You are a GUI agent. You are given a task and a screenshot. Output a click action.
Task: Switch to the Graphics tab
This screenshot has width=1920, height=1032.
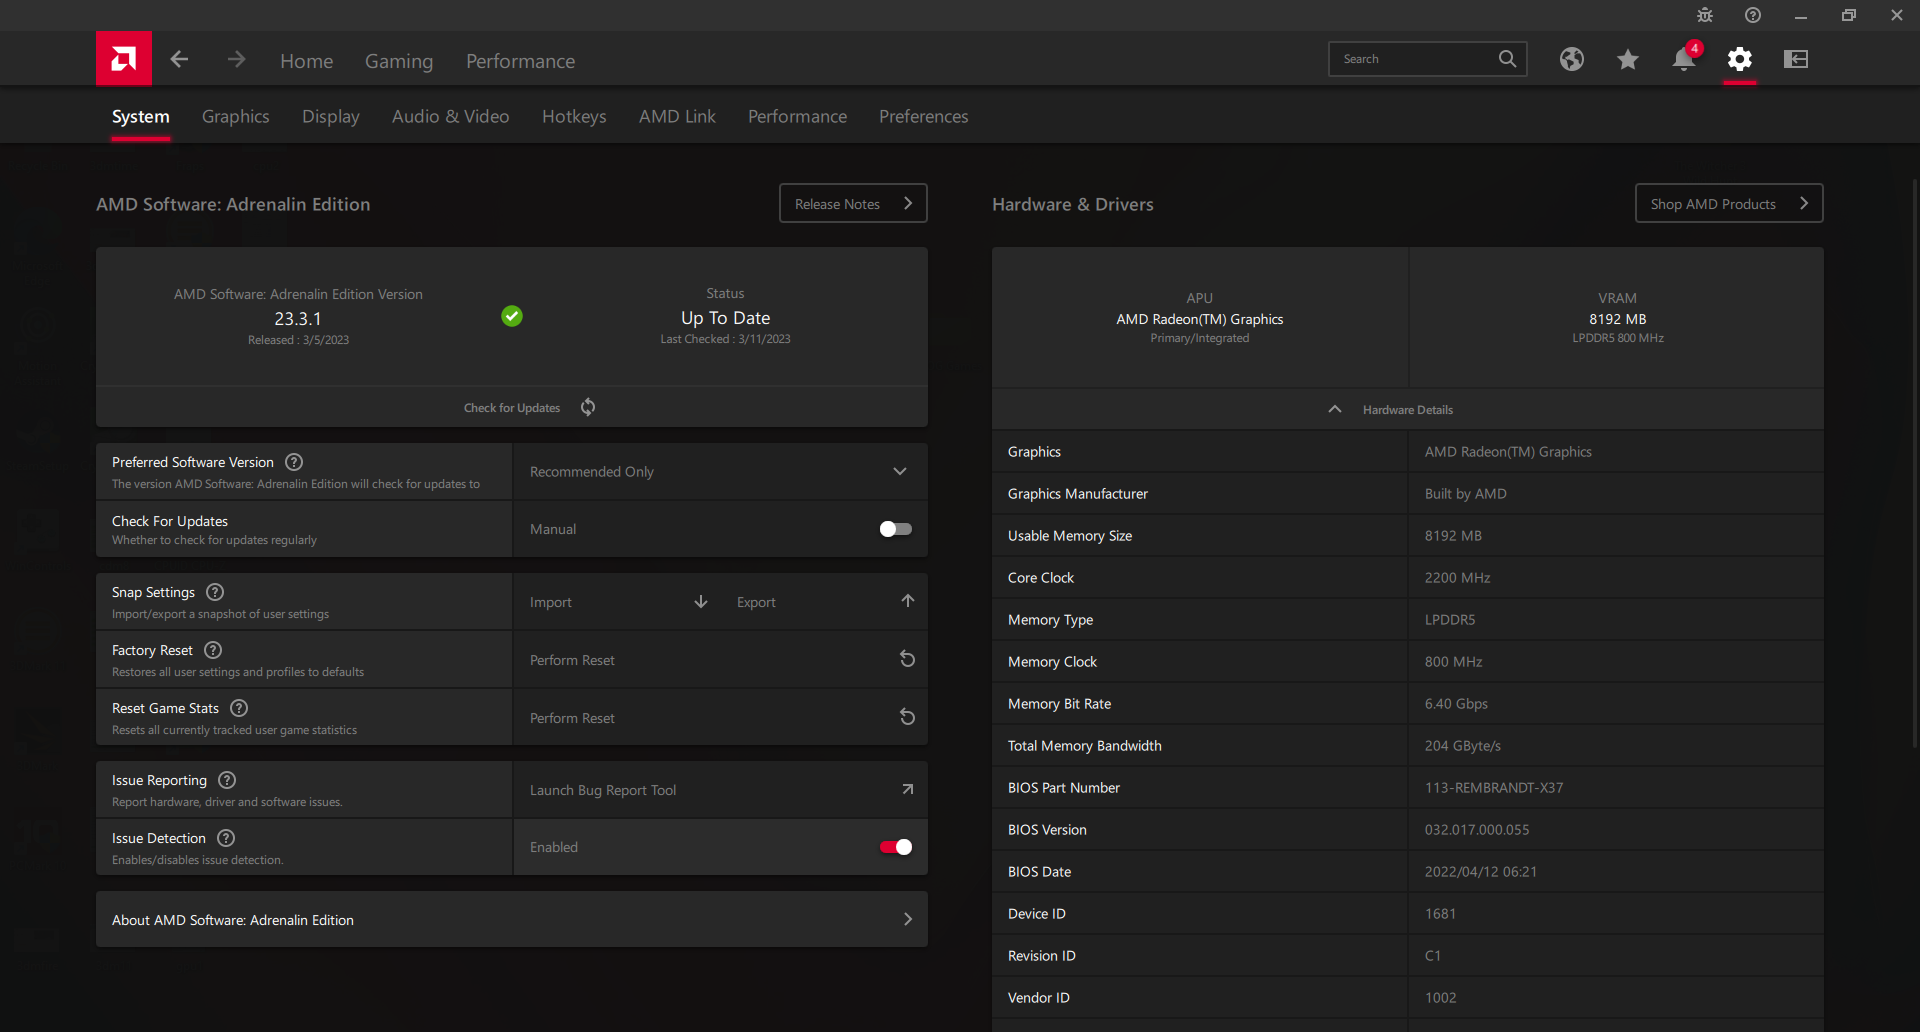tap(235, 117)
